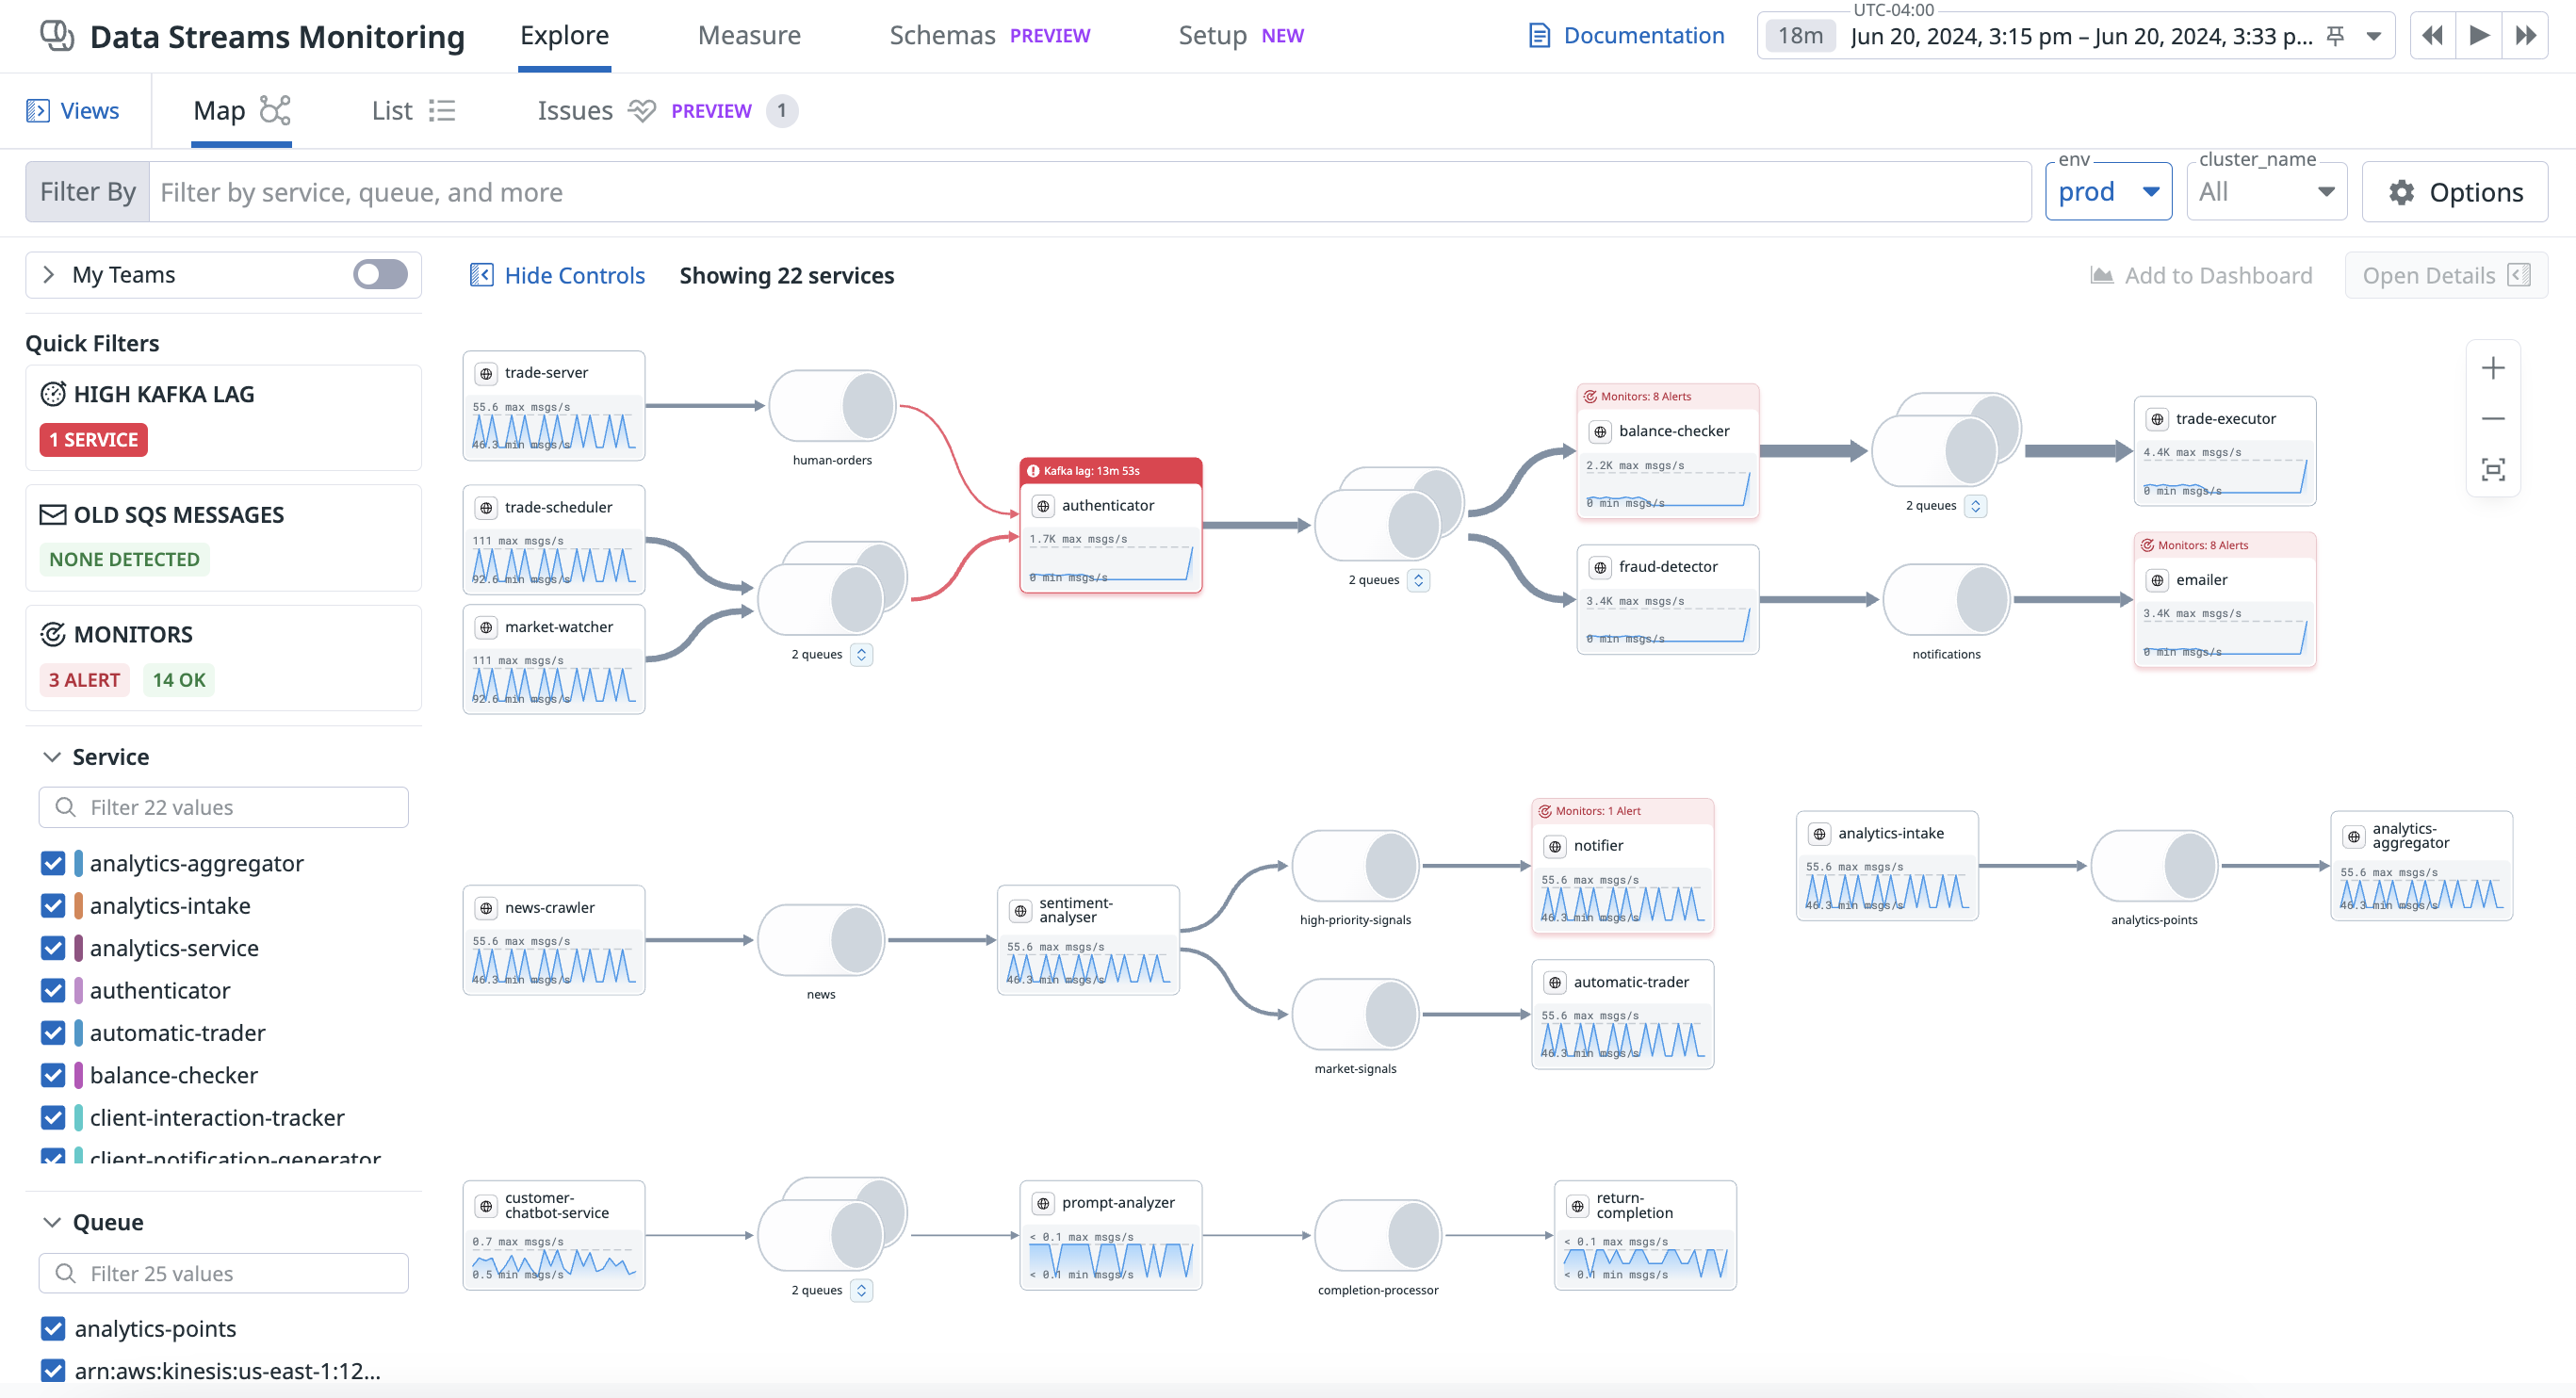Click the fast-forward time range icon

(x=2525, y=36)
